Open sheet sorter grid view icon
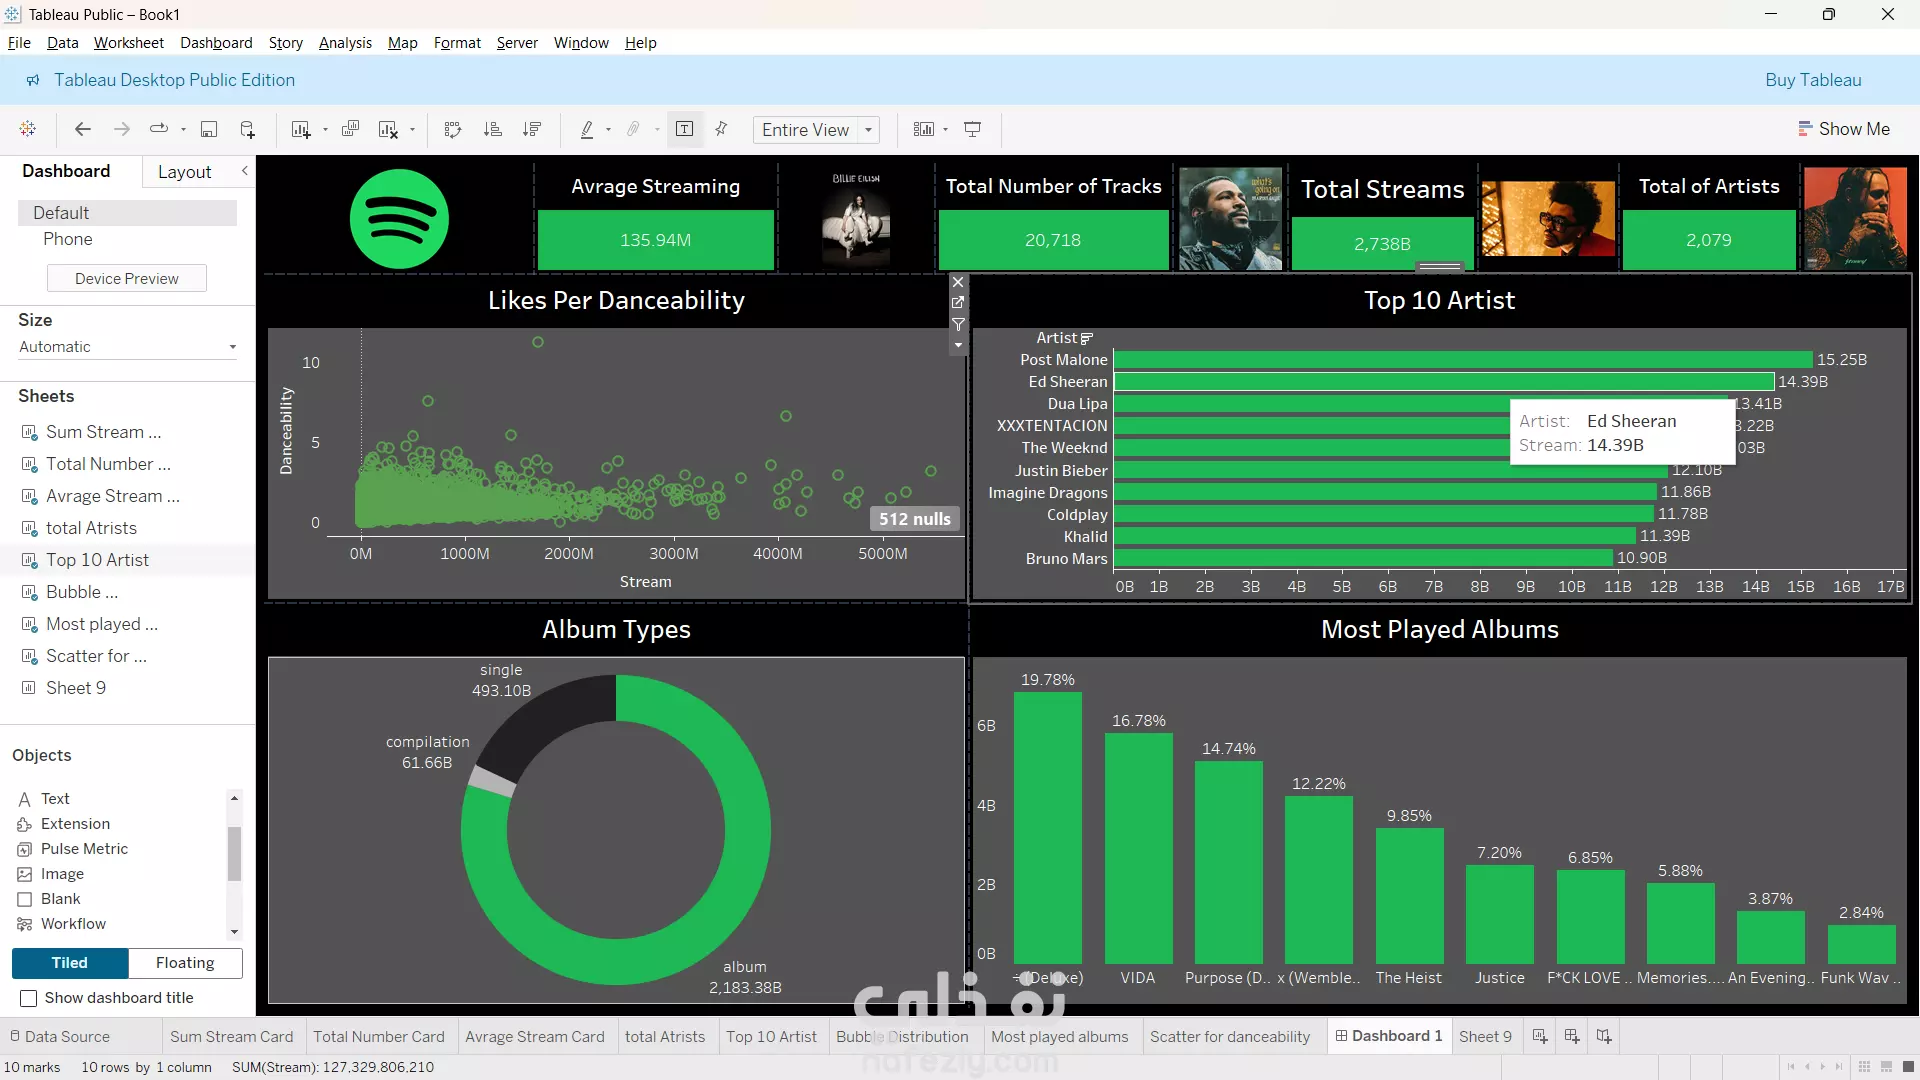 [x=1864, y=1067]
